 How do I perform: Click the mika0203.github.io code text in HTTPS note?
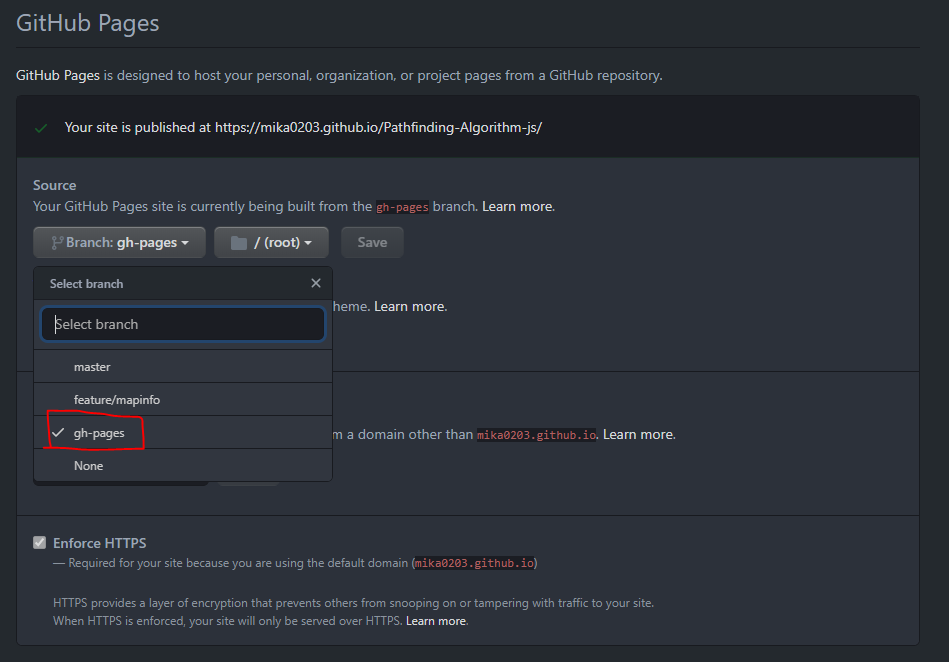click(x=474, y=563)
